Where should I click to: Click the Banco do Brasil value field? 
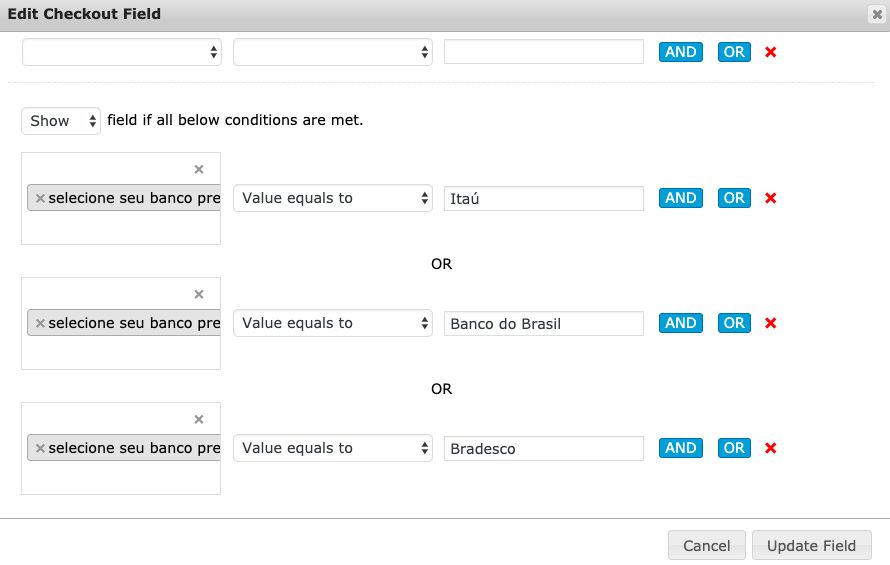coord(543,323)
